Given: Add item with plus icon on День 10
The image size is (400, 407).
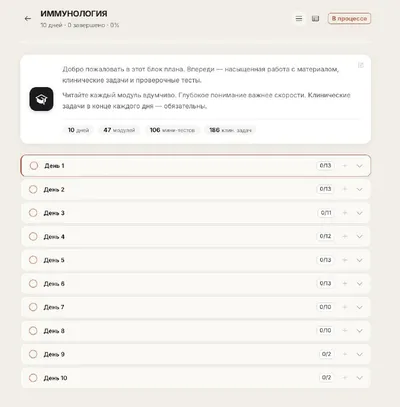Looking at the screenshot, I should point(345,378).
